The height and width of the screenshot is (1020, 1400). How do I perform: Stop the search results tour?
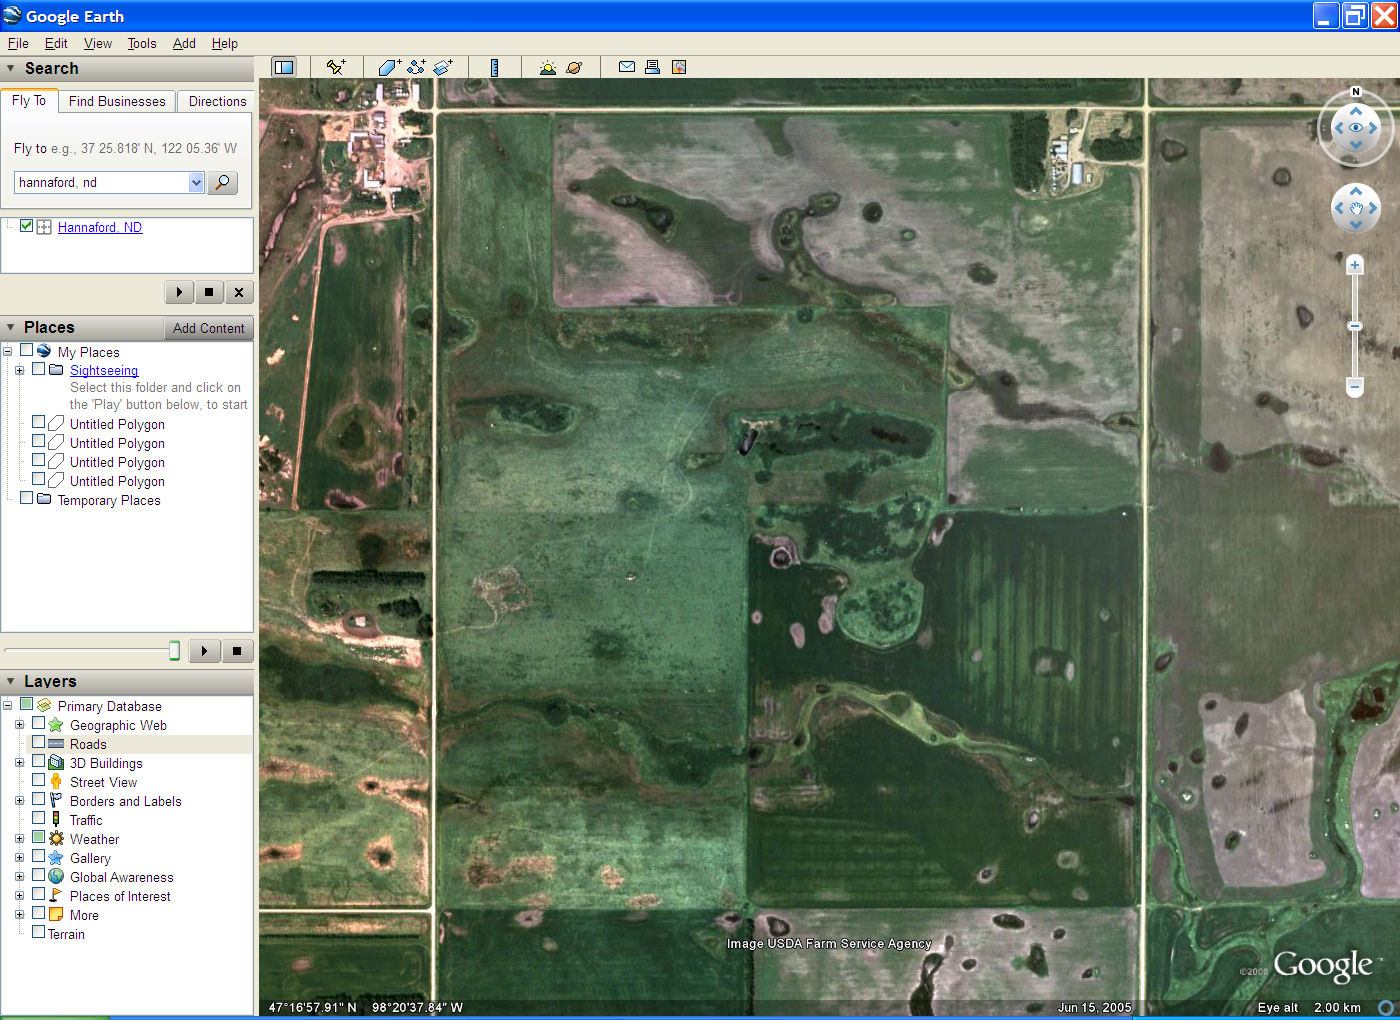pyautogui.click(x=209, y=292)
